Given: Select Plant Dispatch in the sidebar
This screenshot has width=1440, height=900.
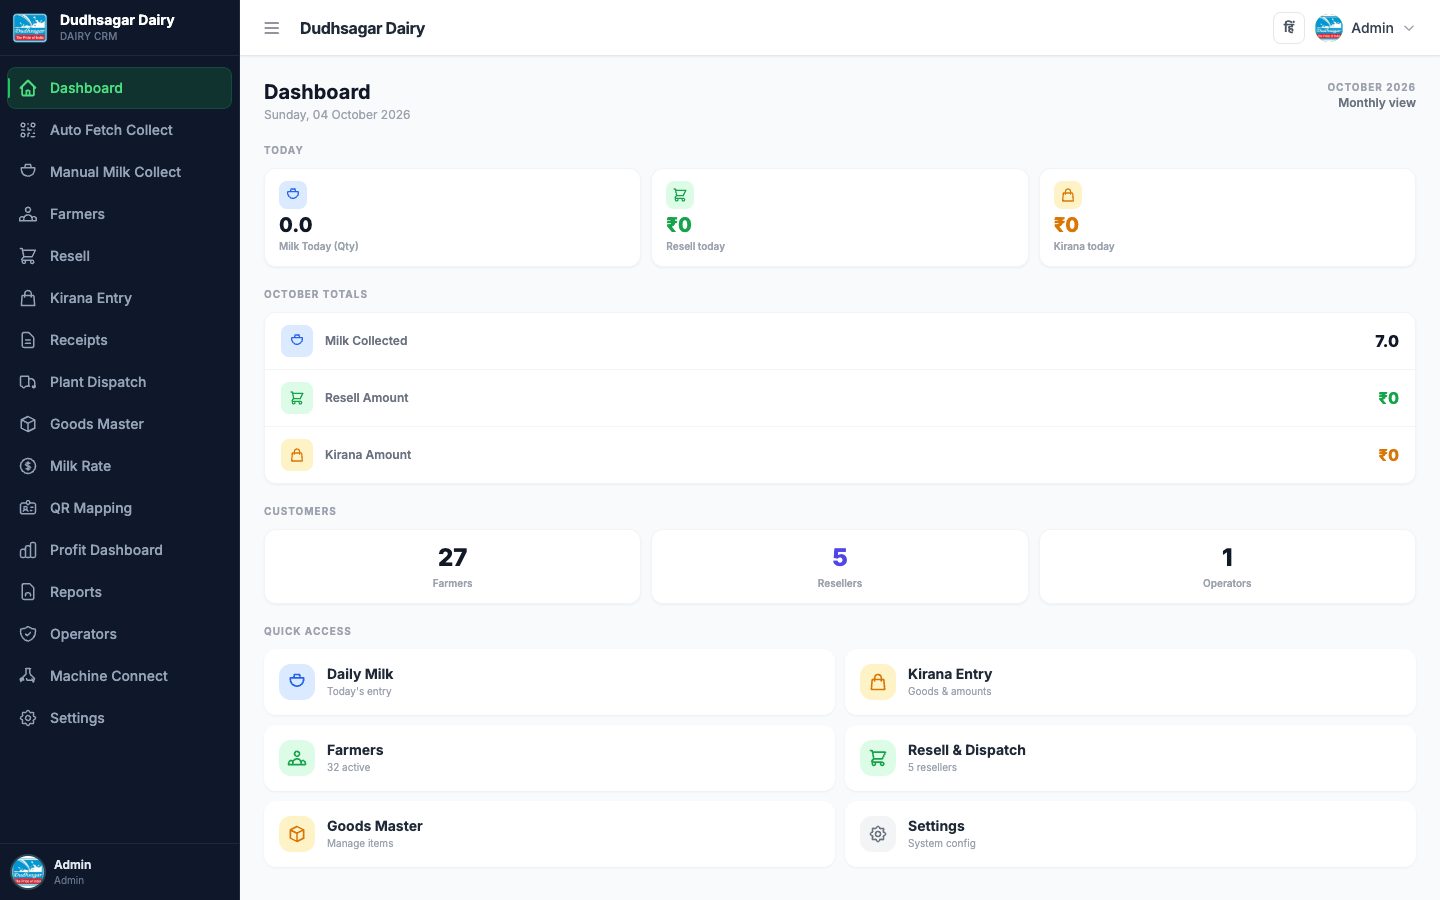Looking at the screenshot, I should 120,382.
